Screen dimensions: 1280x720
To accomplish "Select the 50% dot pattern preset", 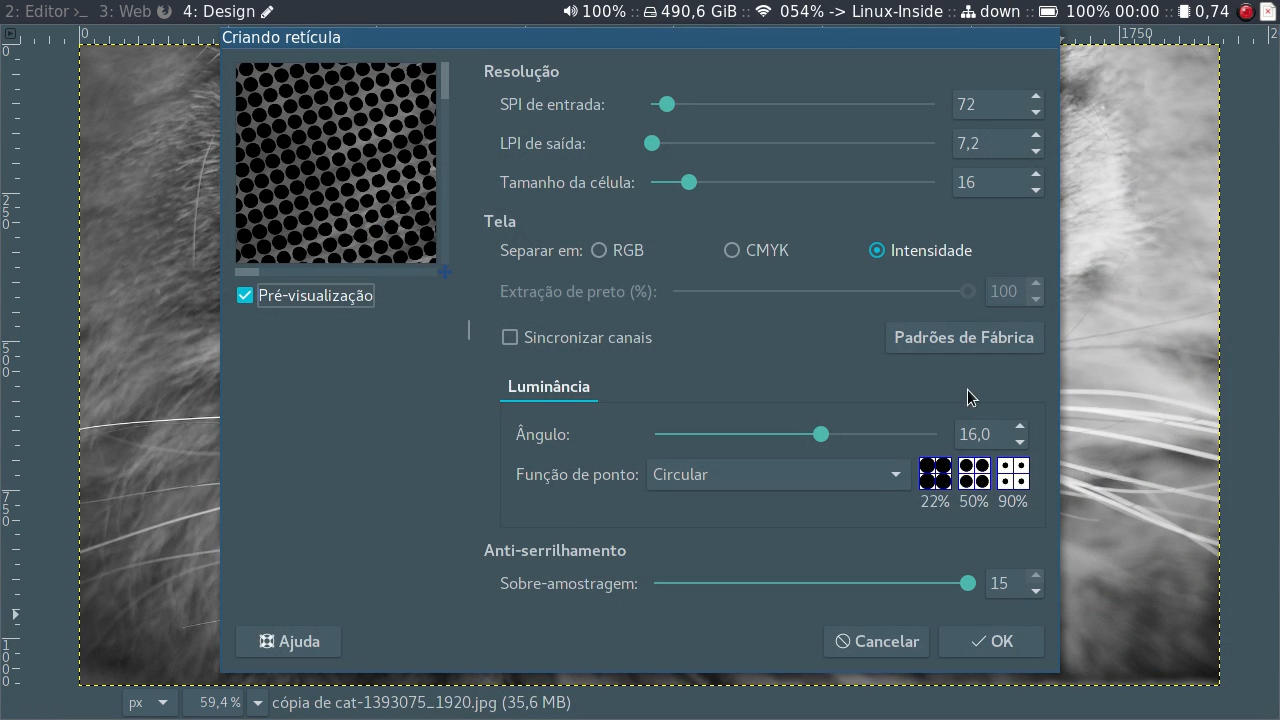I will coord(973,474).
